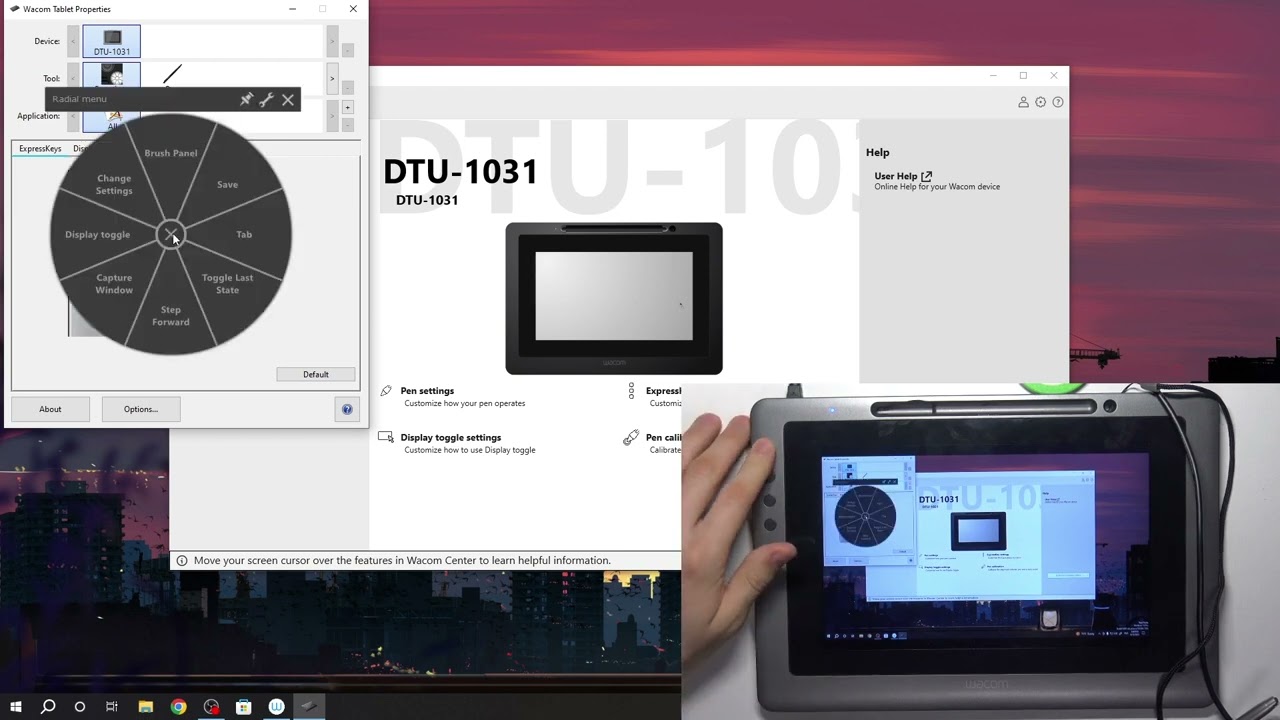Close the Radial menu title bar

[x=288, y=99]
